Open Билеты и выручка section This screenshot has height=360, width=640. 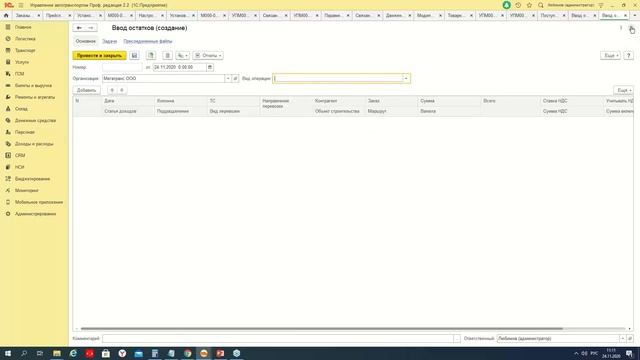coord(33,86)
